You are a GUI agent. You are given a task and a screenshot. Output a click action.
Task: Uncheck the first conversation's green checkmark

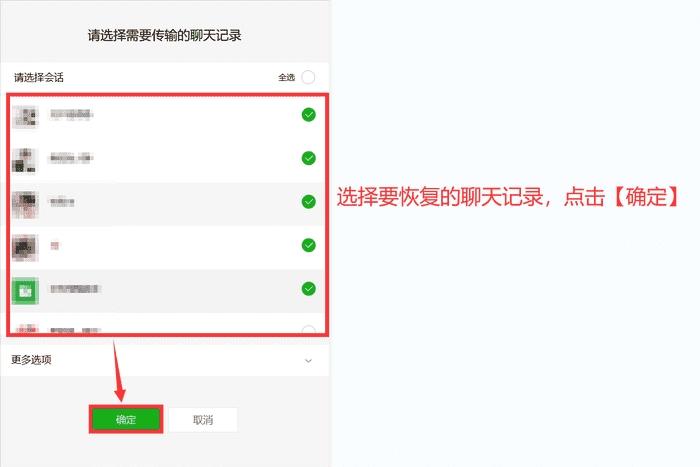(x=308, y=115)
